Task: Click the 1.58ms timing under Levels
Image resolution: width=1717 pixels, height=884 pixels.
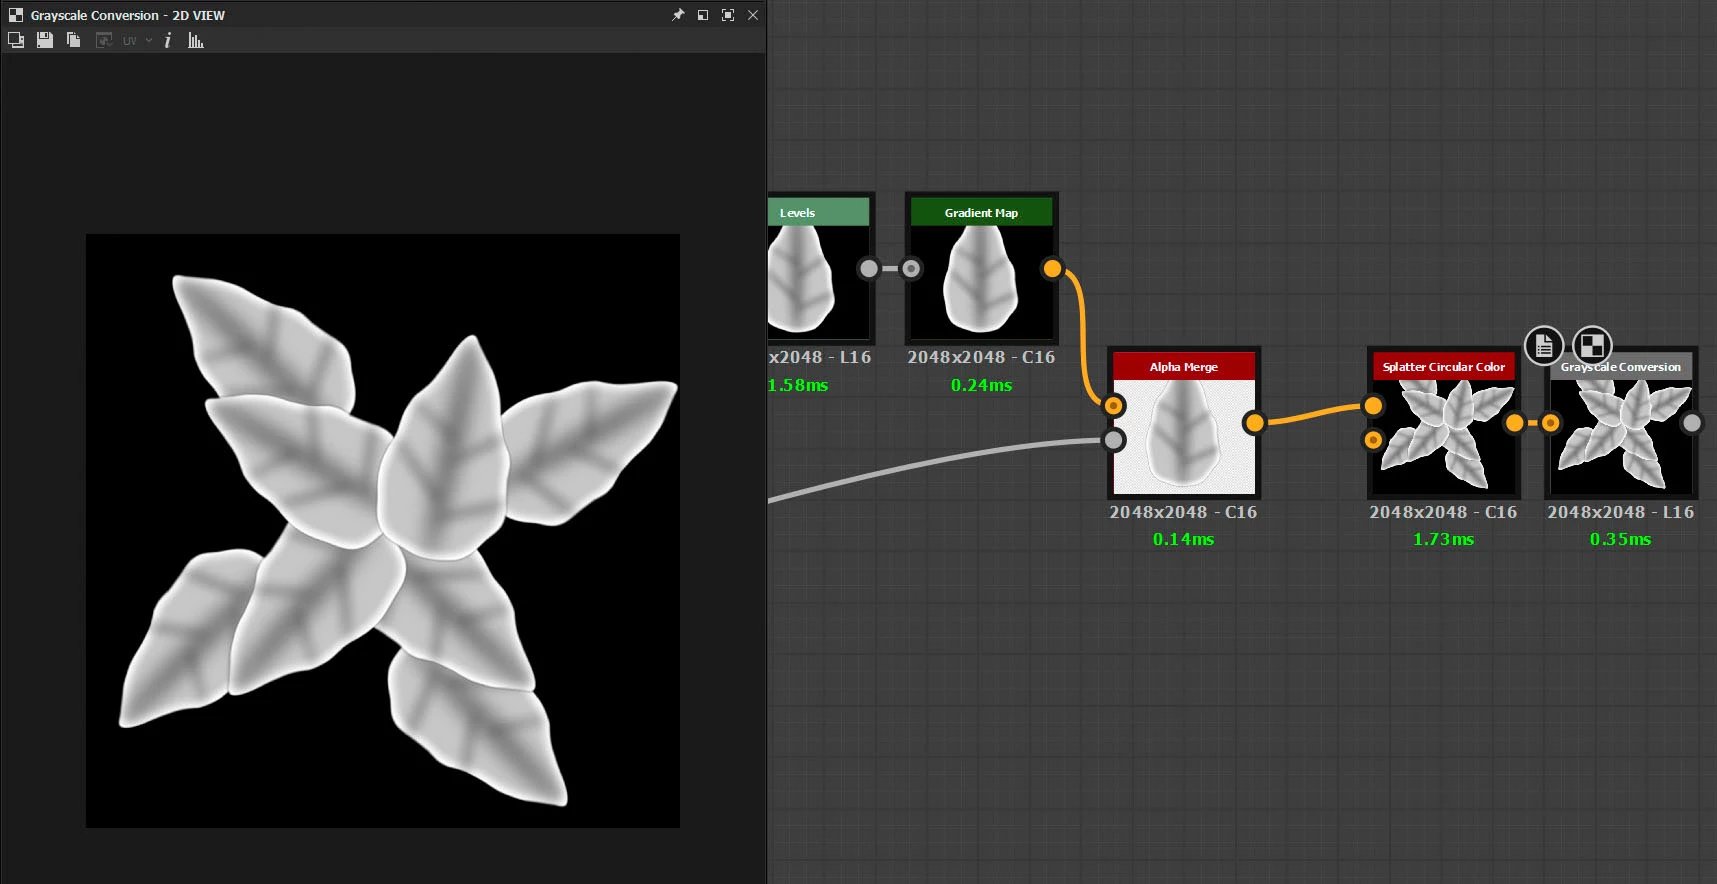Action: (798, 385)
